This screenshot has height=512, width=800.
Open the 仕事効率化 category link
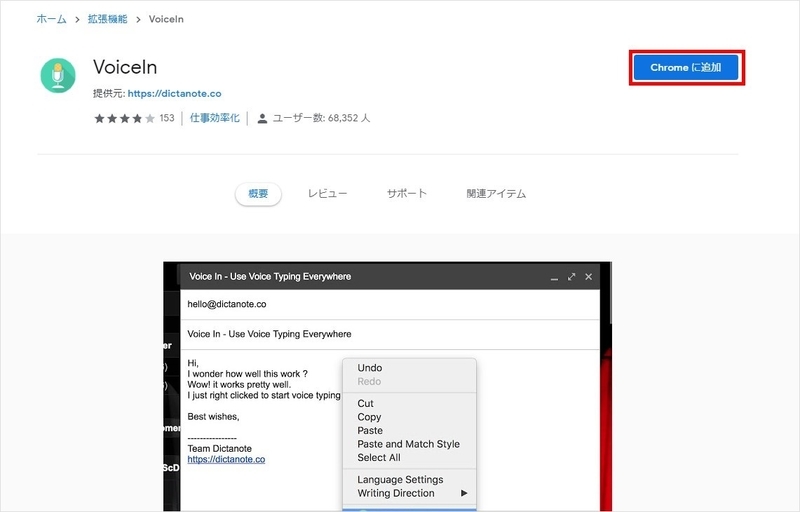click(215, 118)
